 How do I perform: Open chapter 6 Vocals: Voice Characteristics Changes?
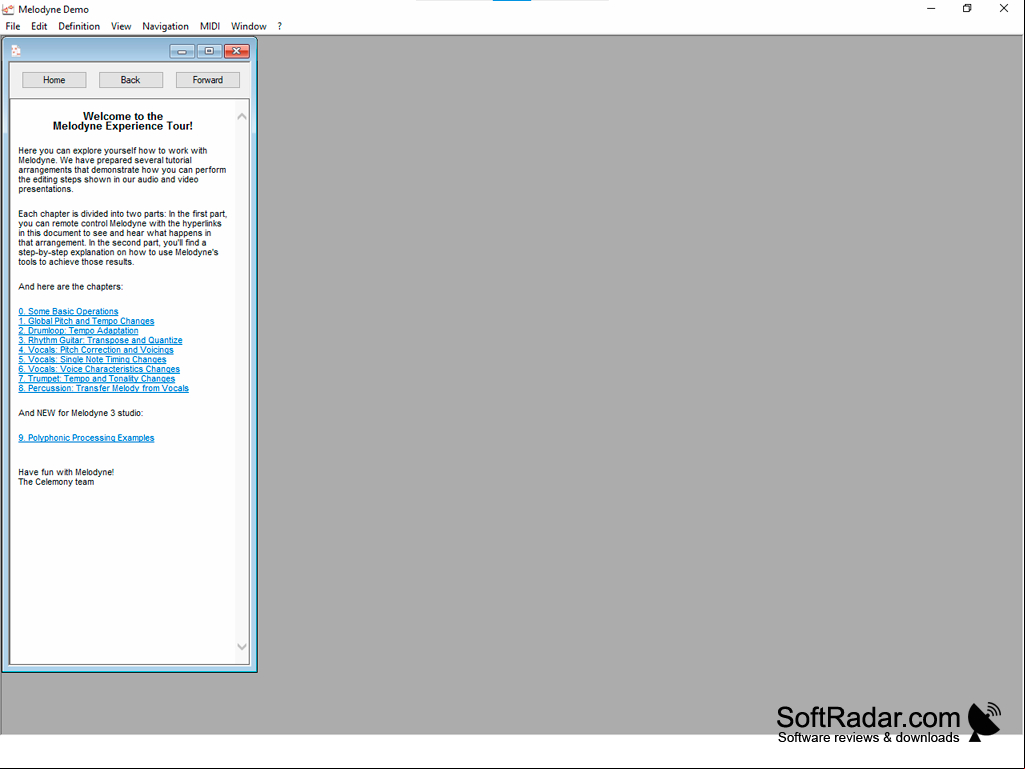(99, 369)
